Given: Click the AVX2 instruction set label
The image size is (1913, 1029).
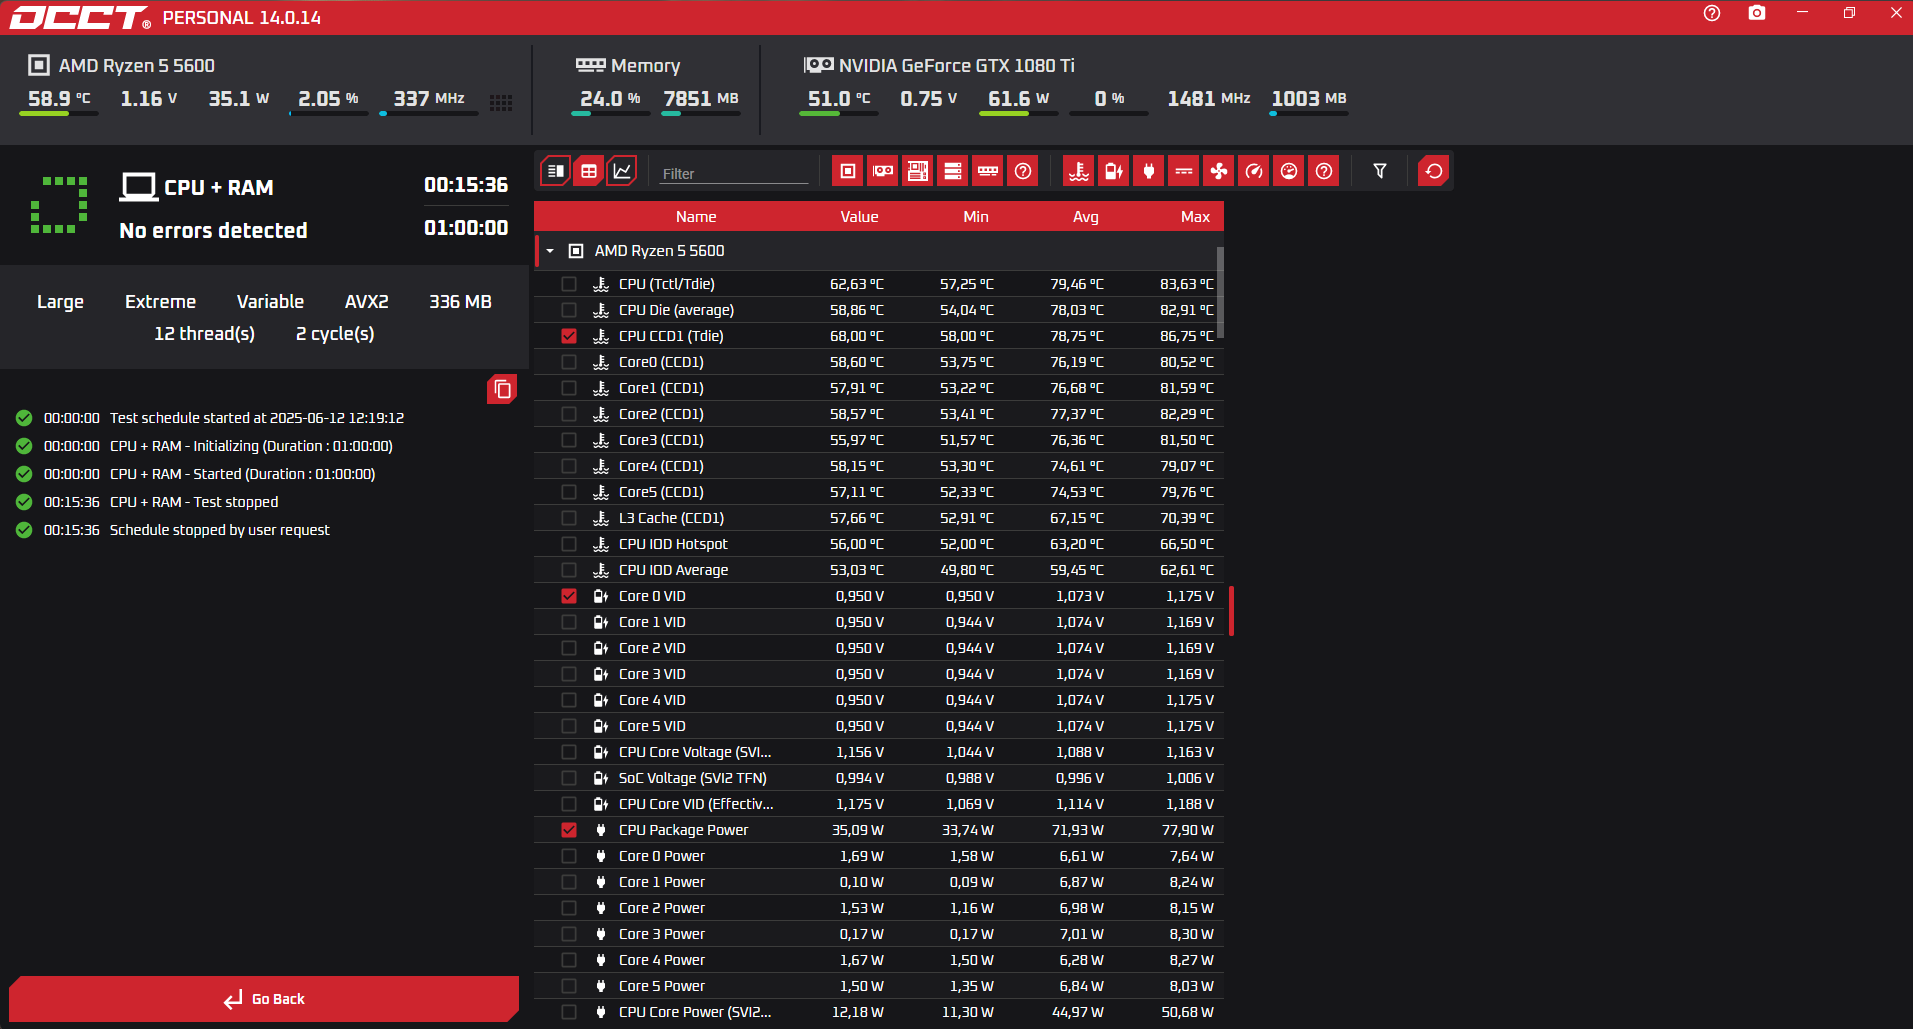Looking at the screenshot, I should [x=366, y=302].
